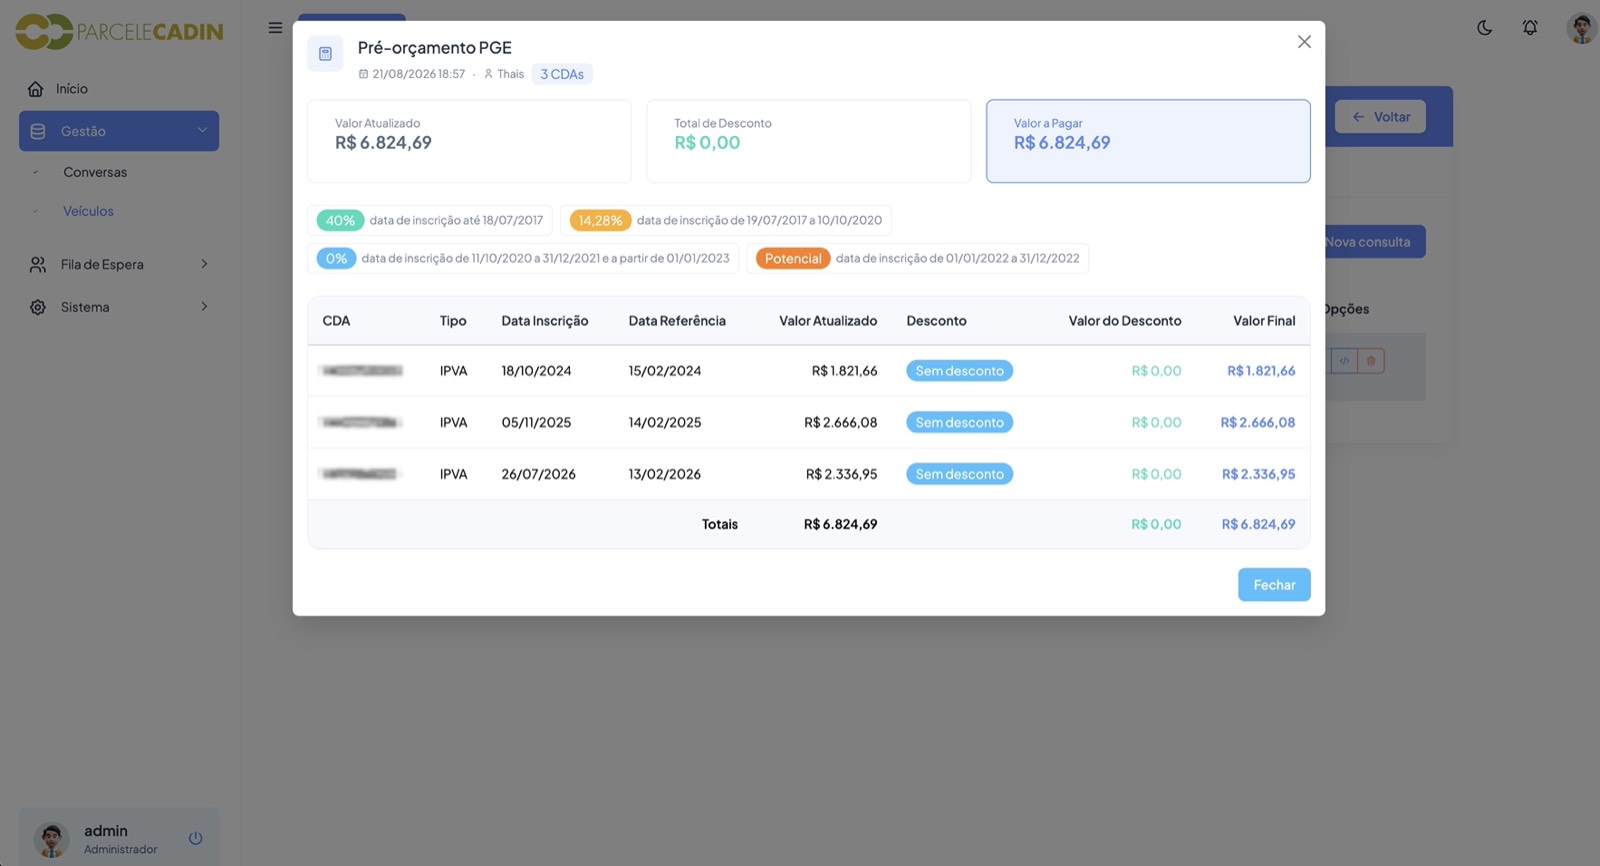Image resolution: width=1600 pixels, height=866 pixels.
Task: Select the Valor a Pagar card
Action: click(1148, 141)
